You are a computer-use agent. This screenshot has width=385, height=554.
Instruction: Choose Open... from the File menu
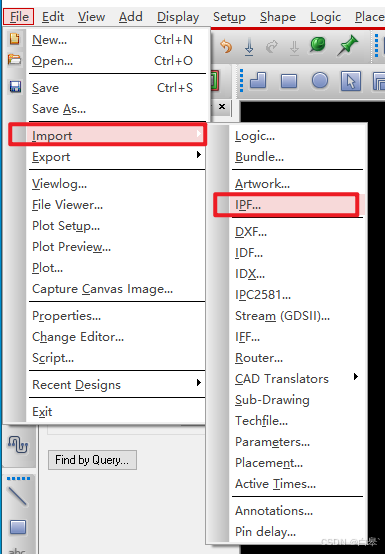(117, 61)
